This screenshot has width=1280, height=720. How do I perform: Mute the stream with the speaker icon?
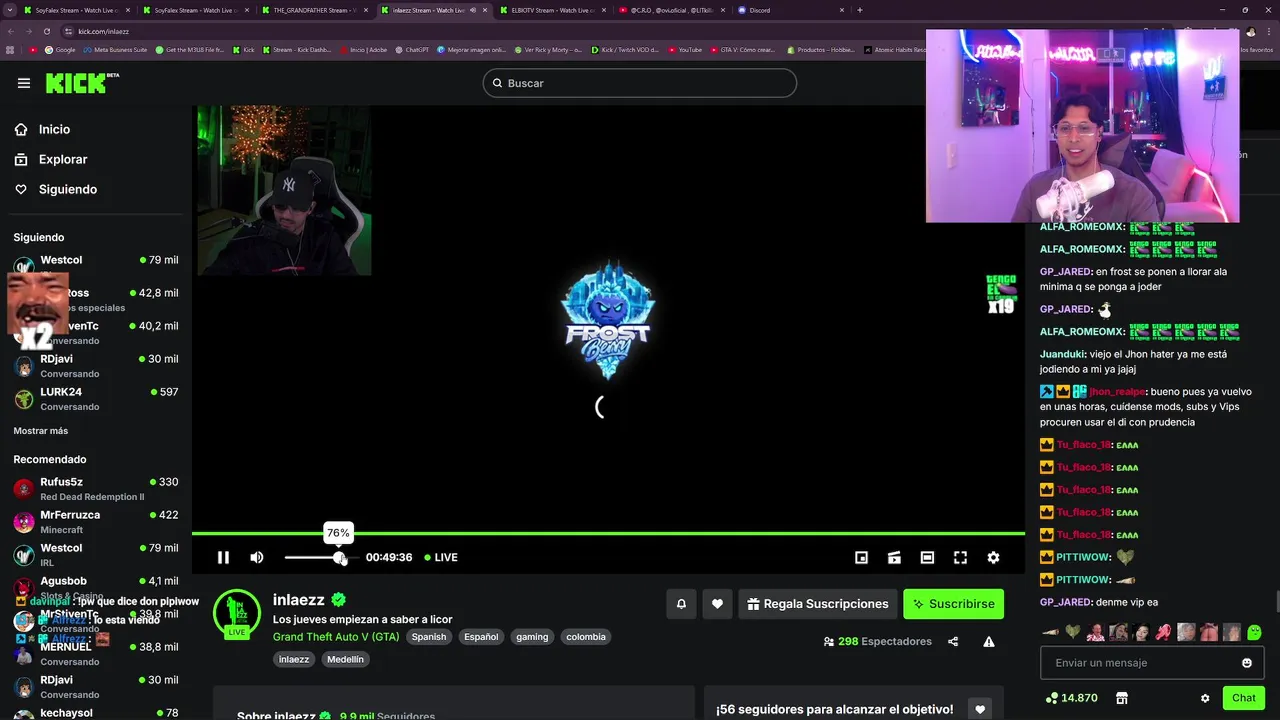257,557
